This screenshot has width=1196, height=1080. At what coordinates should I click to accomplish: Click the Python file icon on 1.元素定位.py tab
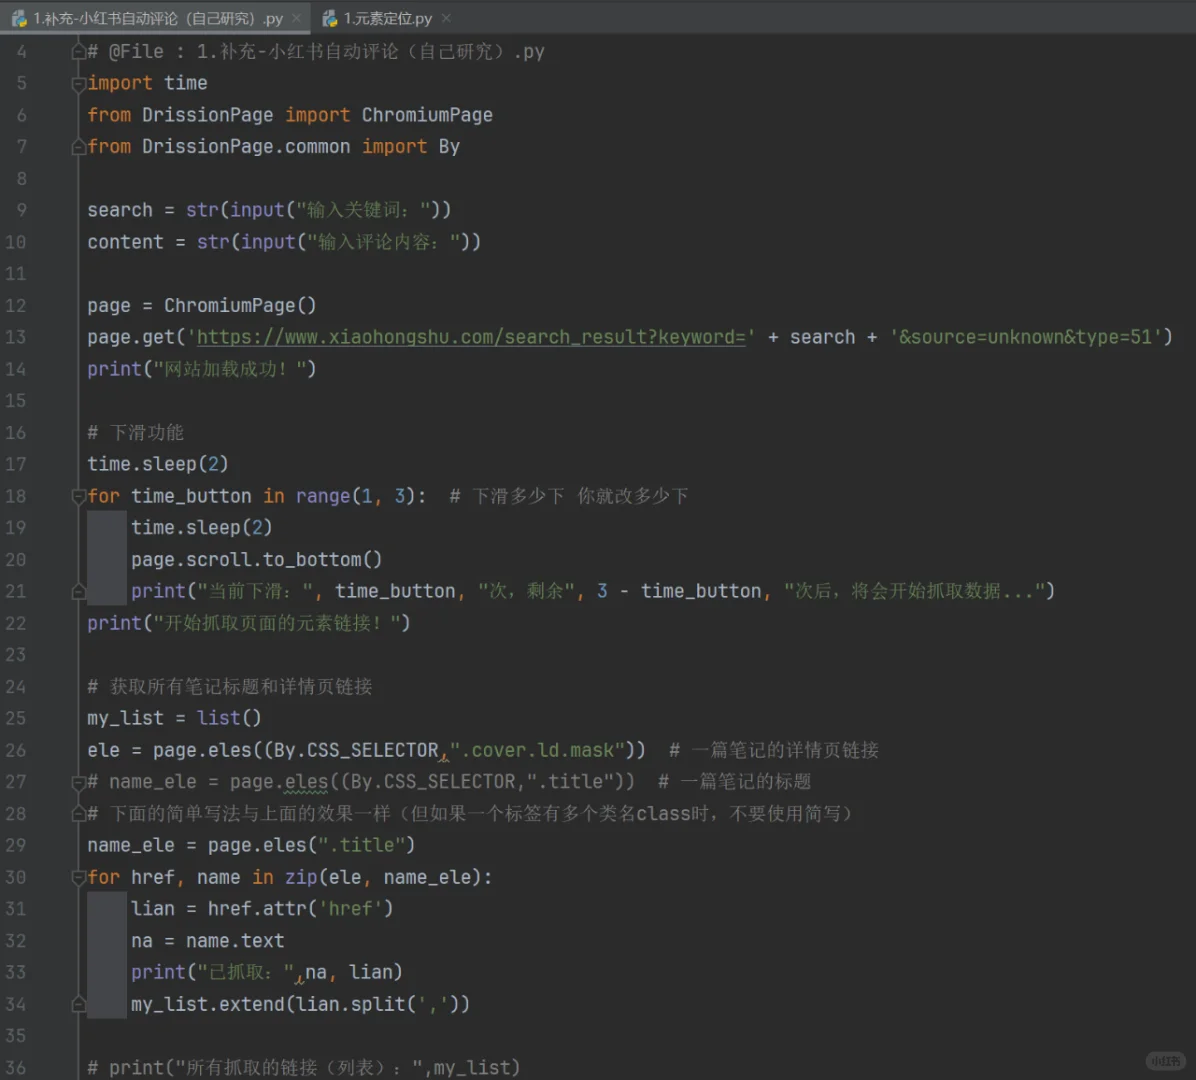click(330, 18)
